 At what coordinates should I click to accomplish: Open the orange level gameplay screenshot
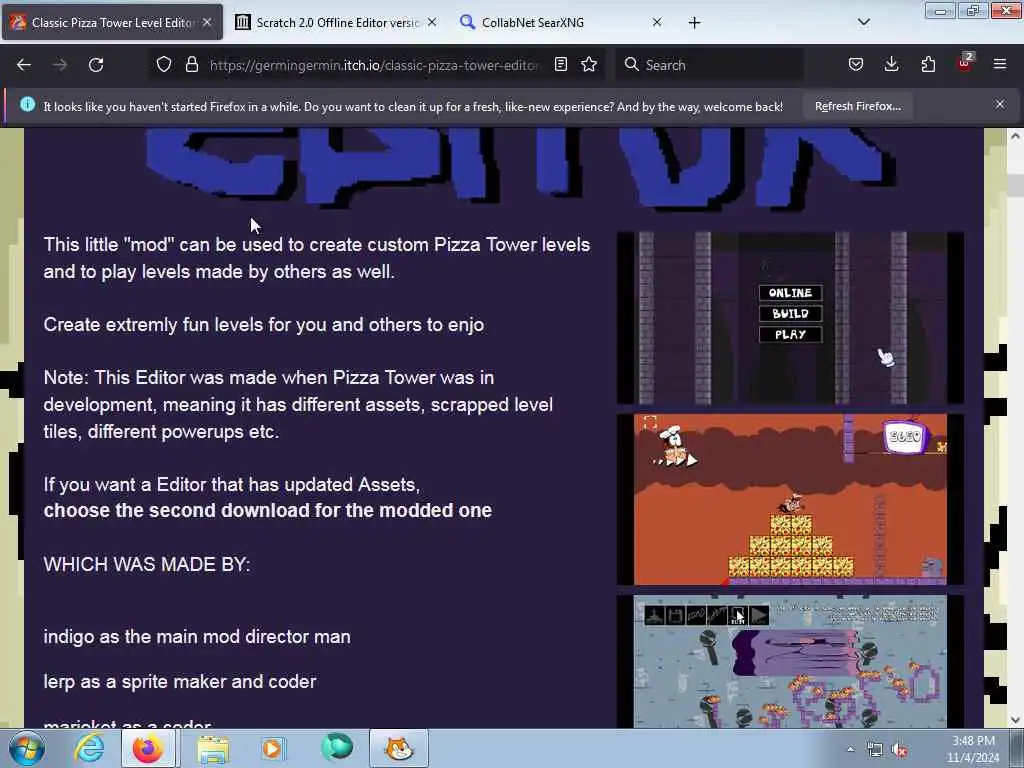790,500
